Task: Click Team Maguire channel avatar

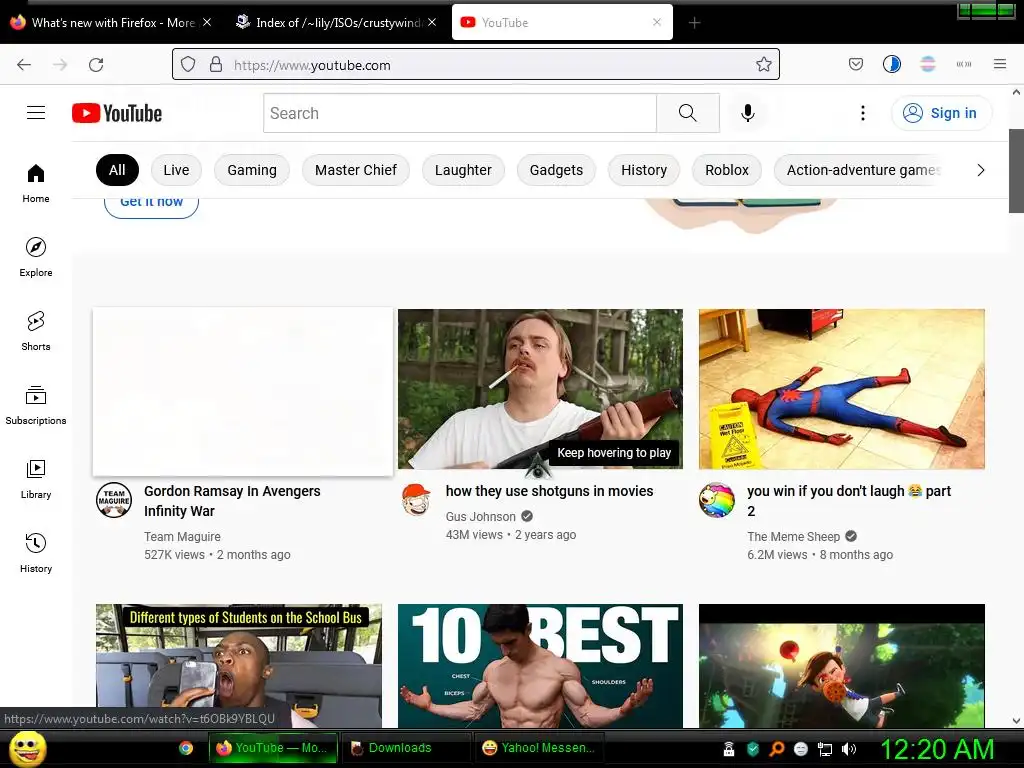Action: pyautogui.click(x=114, y=500)
